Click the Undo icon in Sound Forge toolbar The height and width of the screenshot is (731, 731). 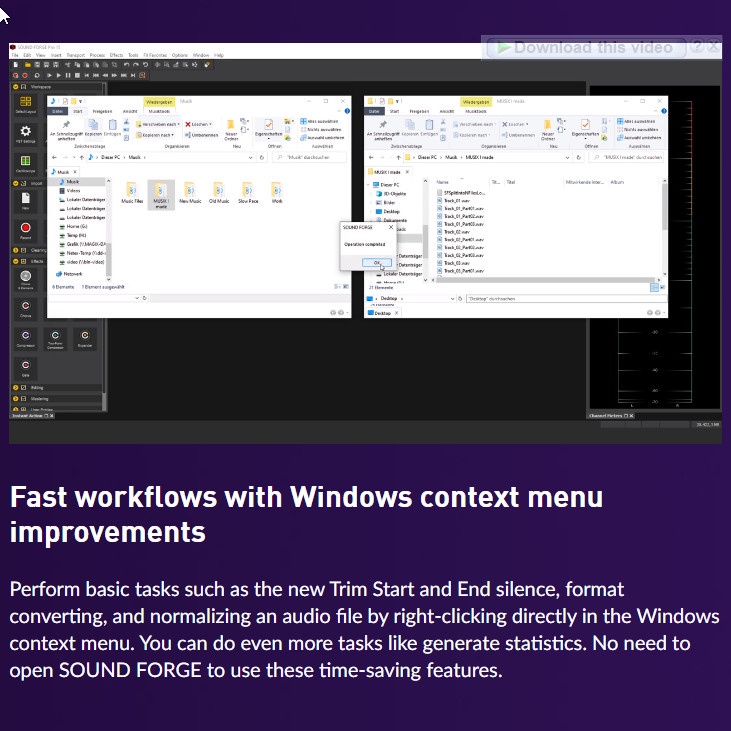point(126,65)
